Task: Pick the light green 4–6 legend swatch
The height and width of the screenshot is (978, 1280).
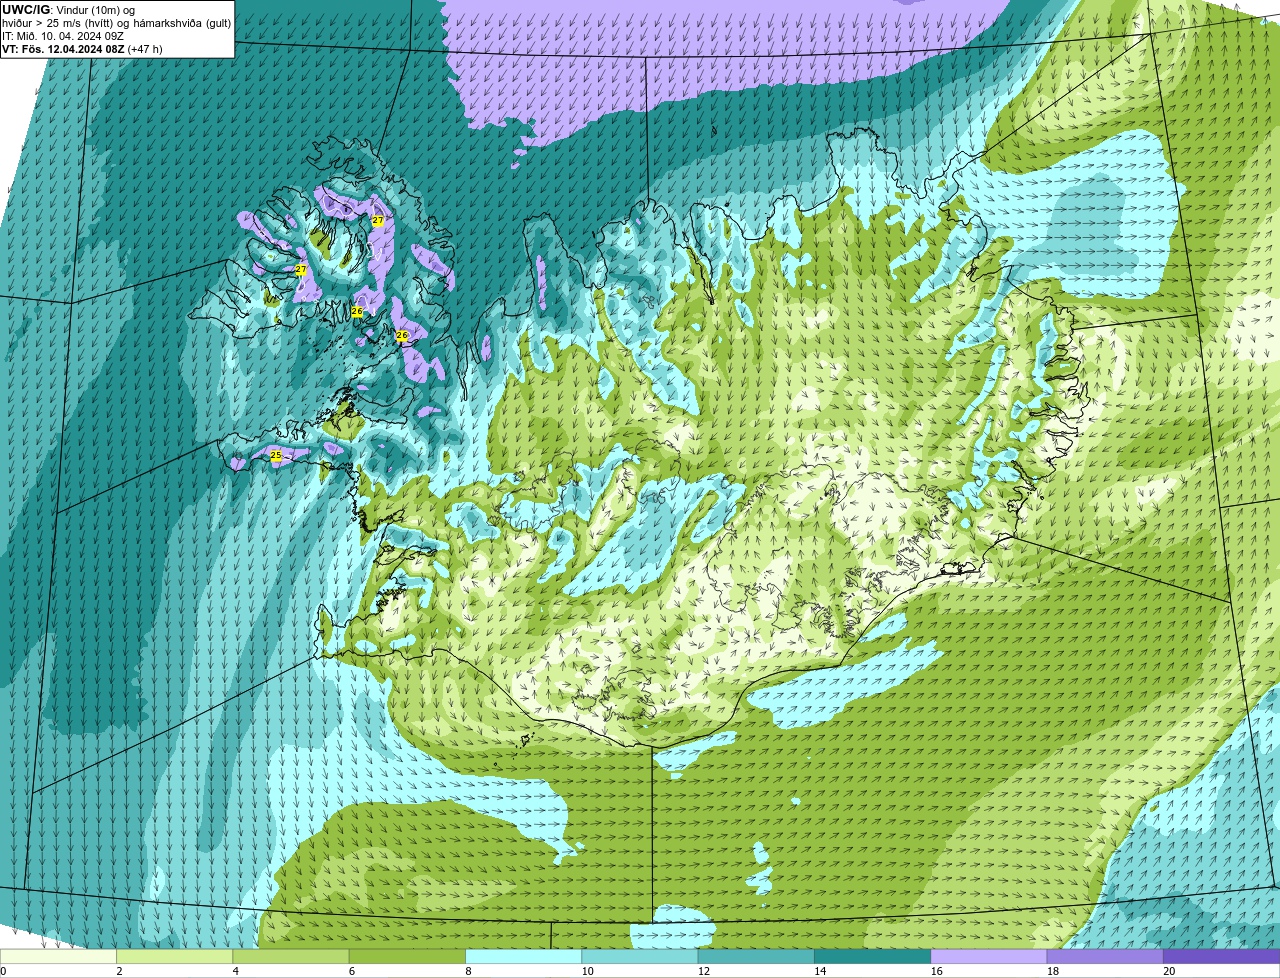Action: click(x=291, y=956)
